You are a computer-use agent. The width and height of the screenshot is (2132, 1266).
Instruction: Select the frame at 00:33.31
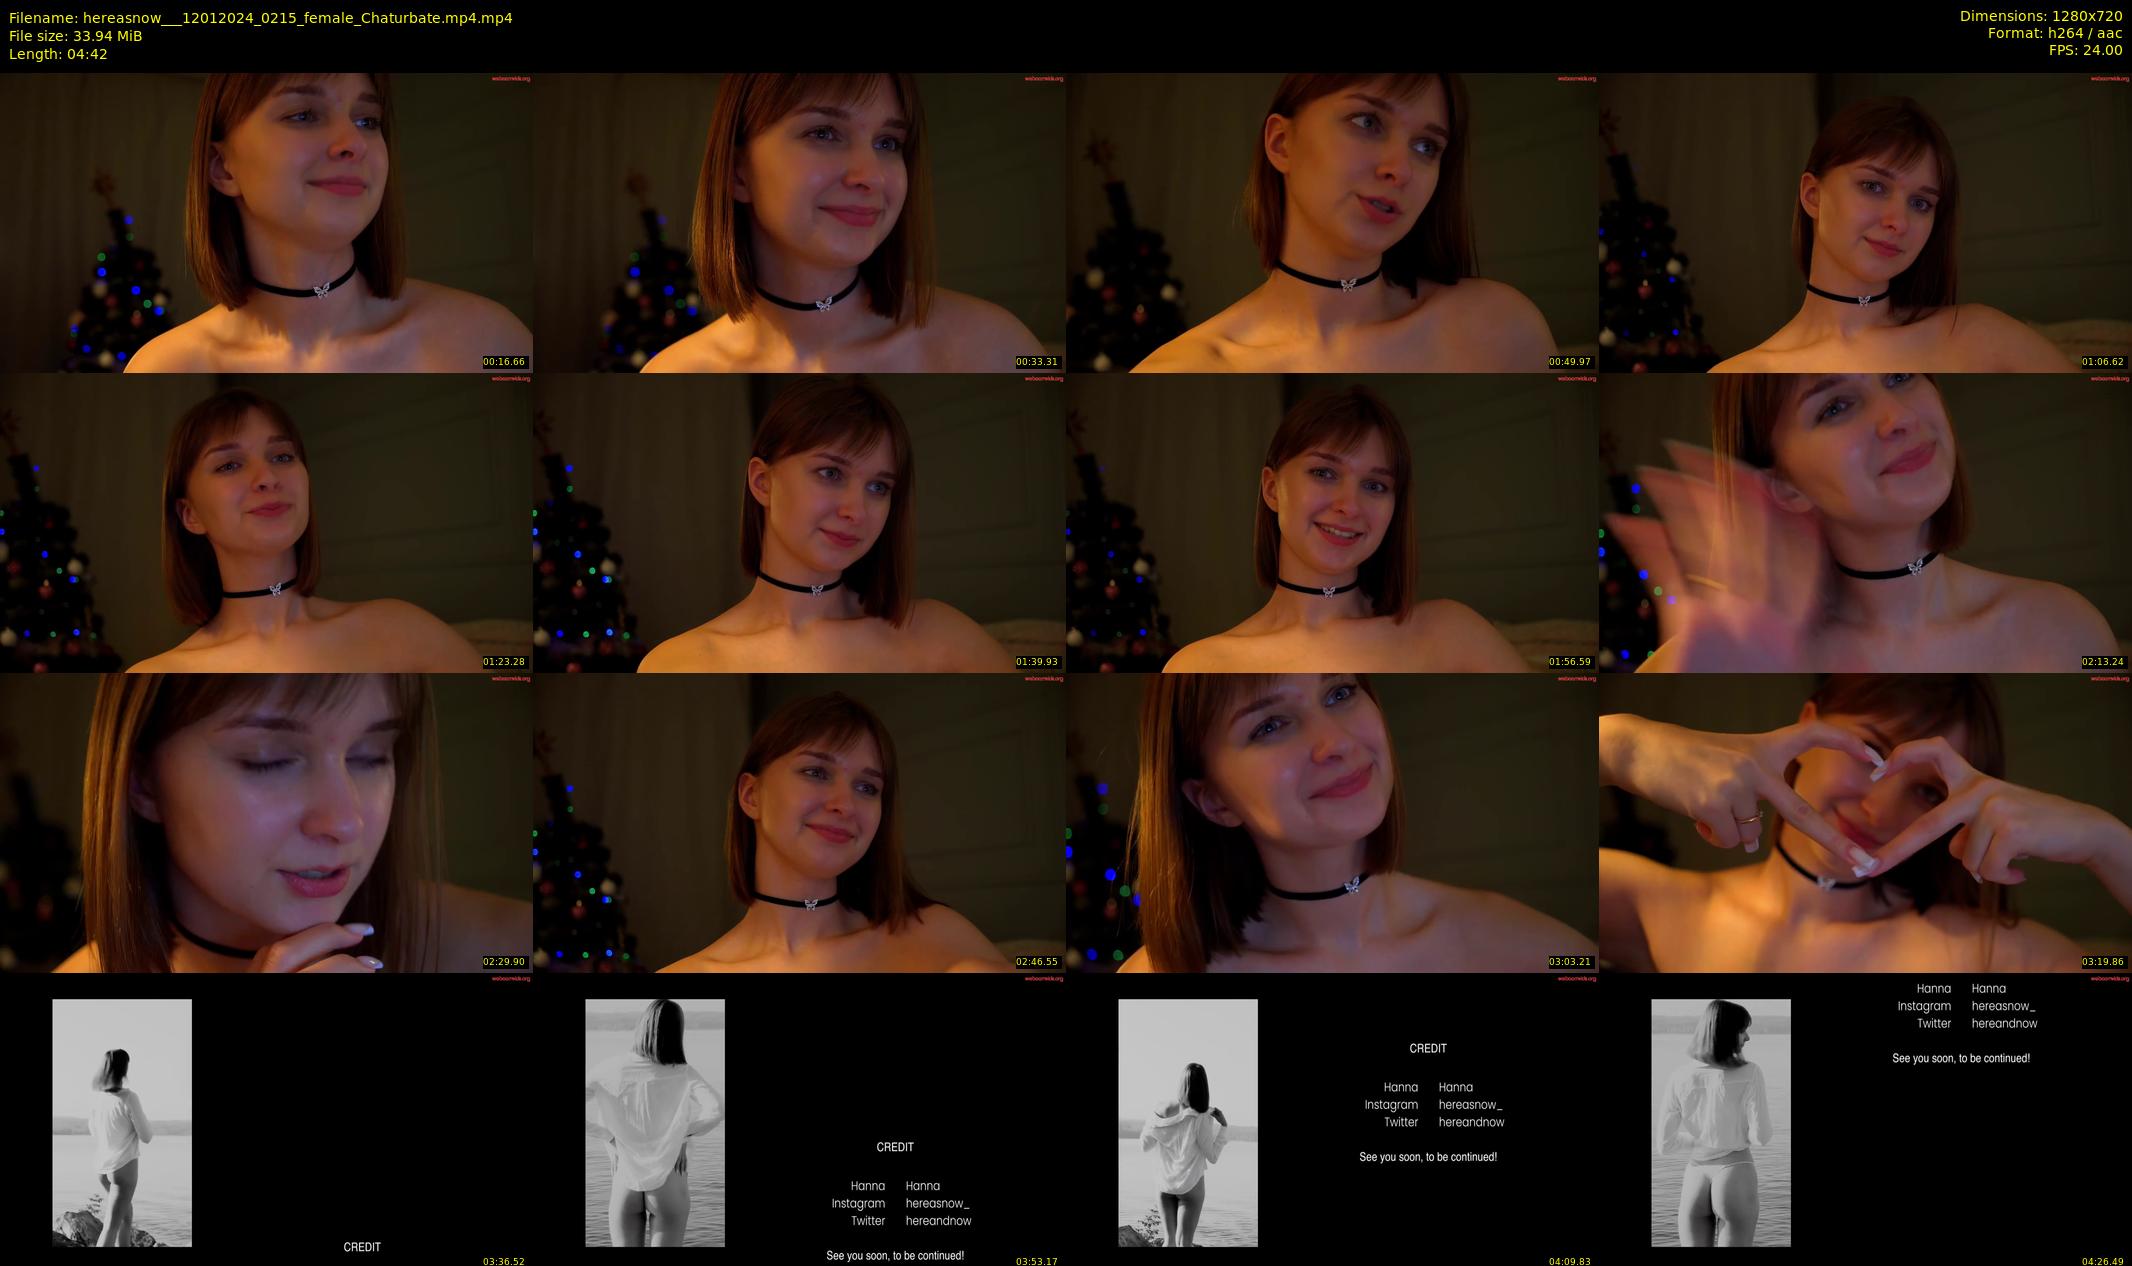click(x=799, y=222)
